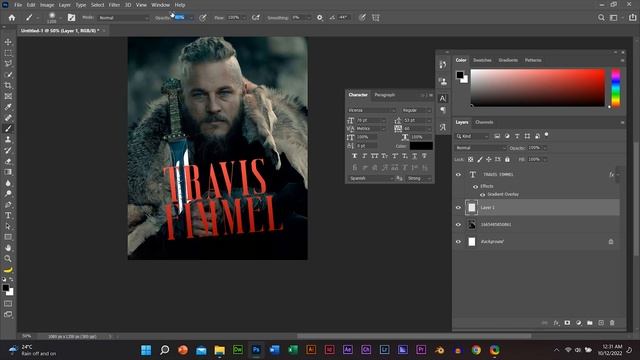Select the Dodge tool
This screenshot has width=640, height=360.
[x=8, y=193]
